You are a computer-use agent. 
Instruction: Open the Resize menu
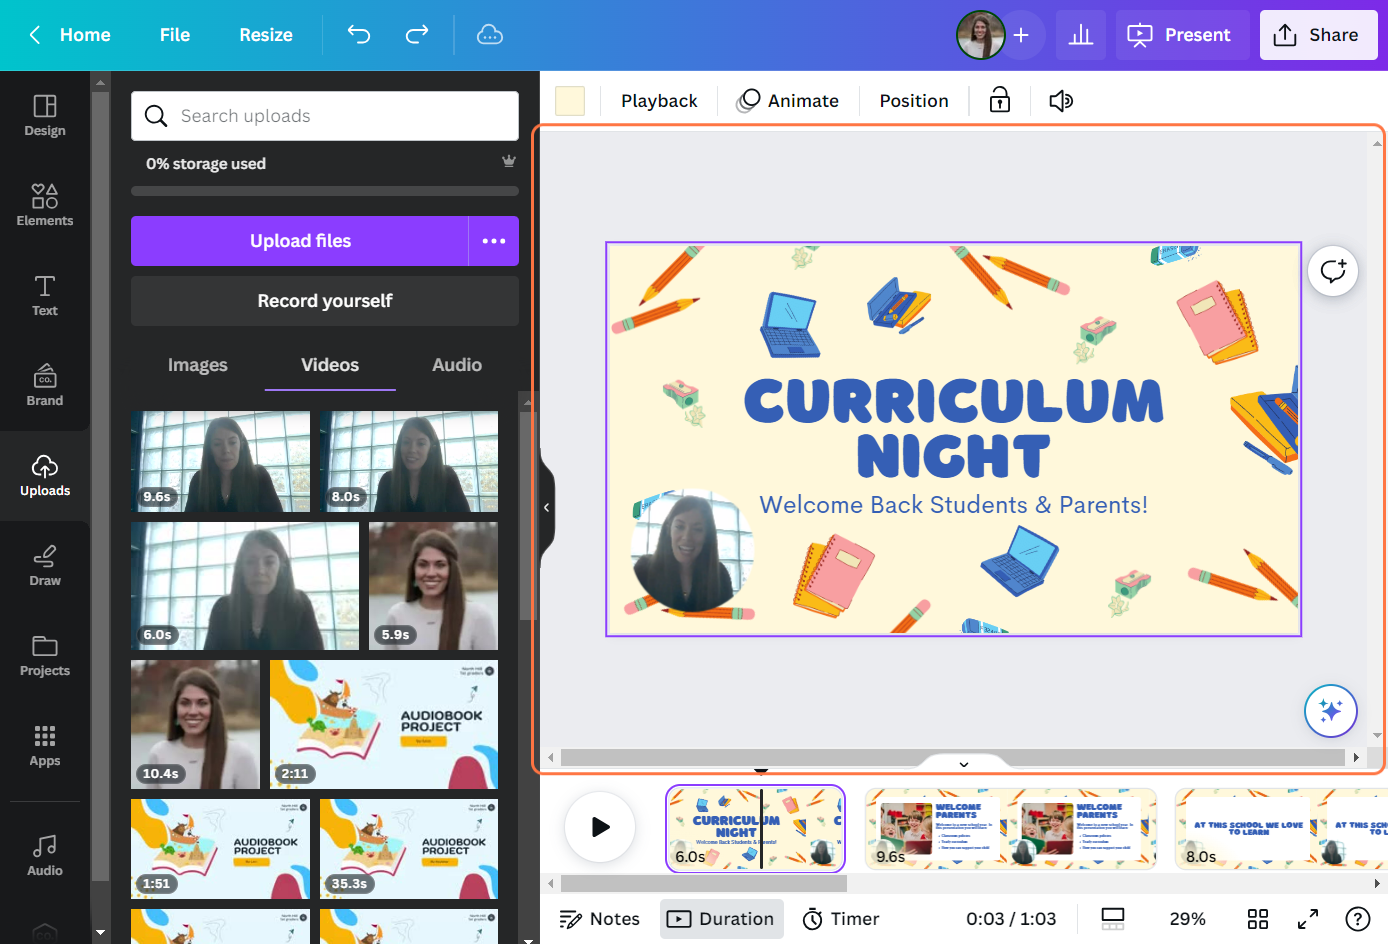[x=266, y=35]
